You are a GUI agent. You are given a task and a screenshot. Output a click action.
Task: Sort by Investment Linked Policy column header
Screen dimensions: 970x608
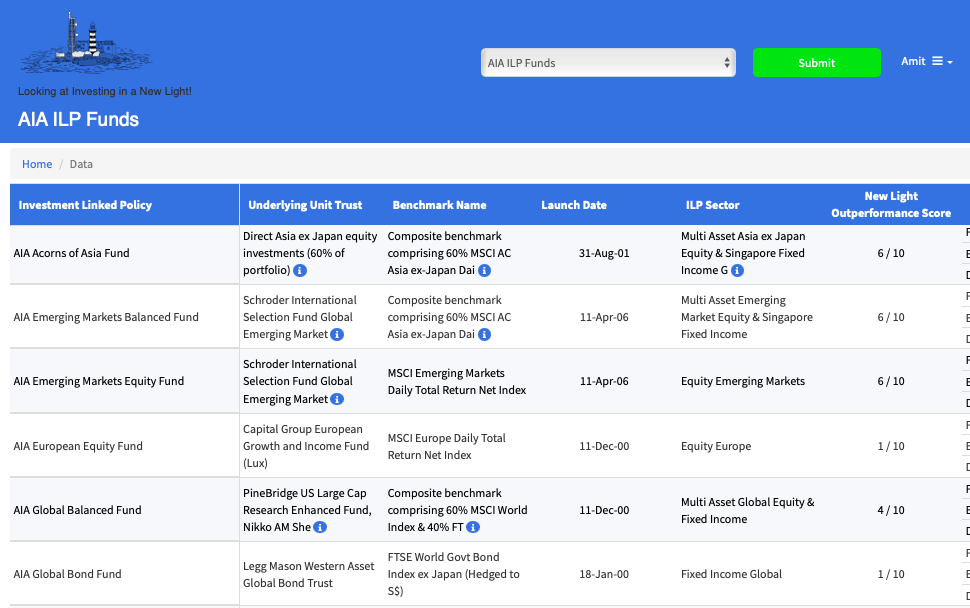[85, 205]
